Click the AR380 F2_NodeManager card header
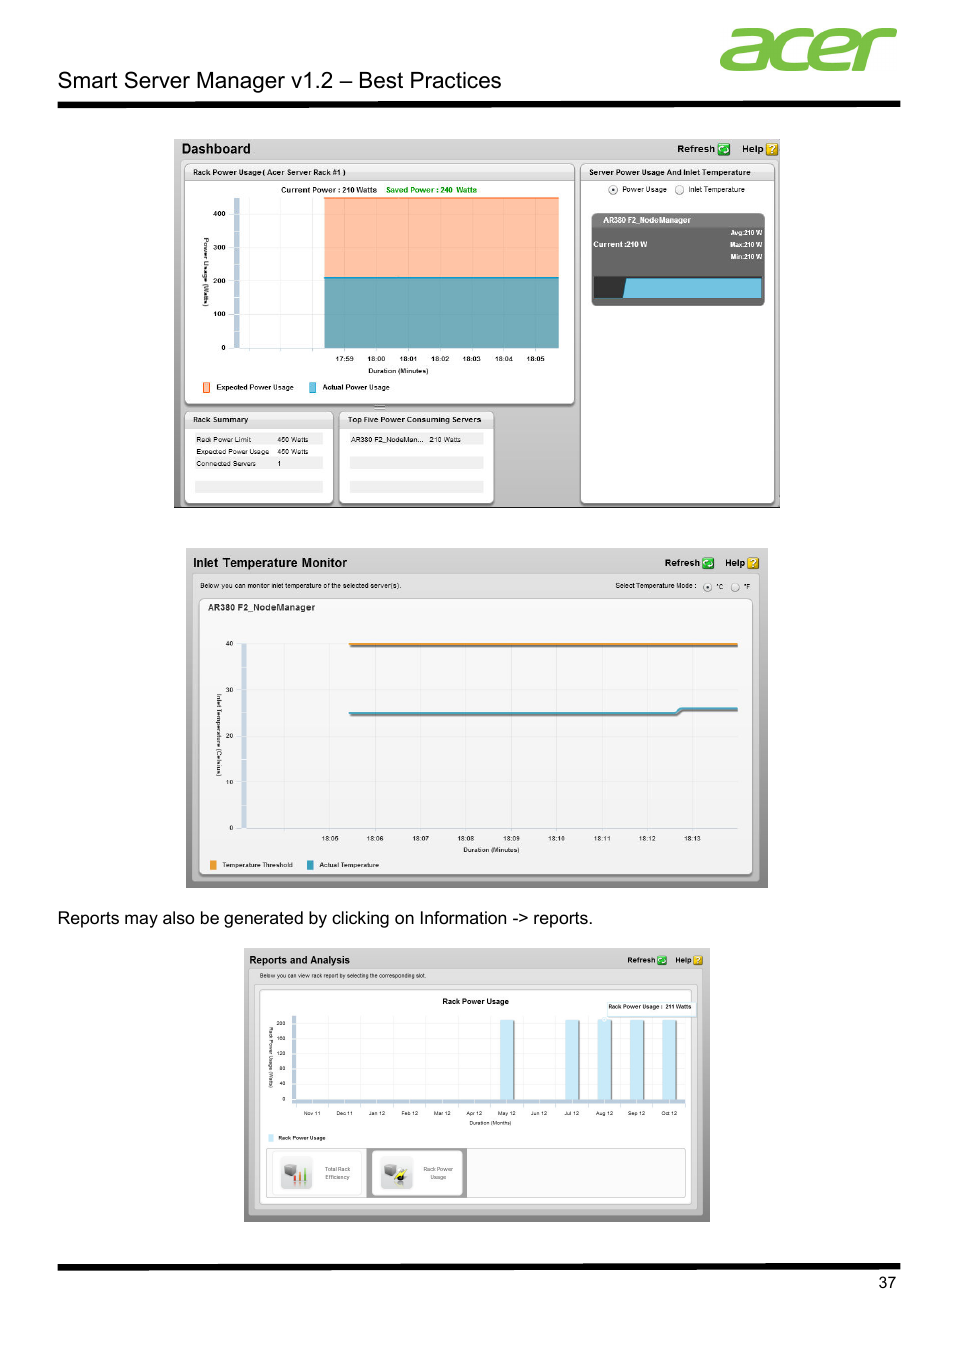Image resolution: width=954 pixels, height=1350 pixels. coord(678,220)
